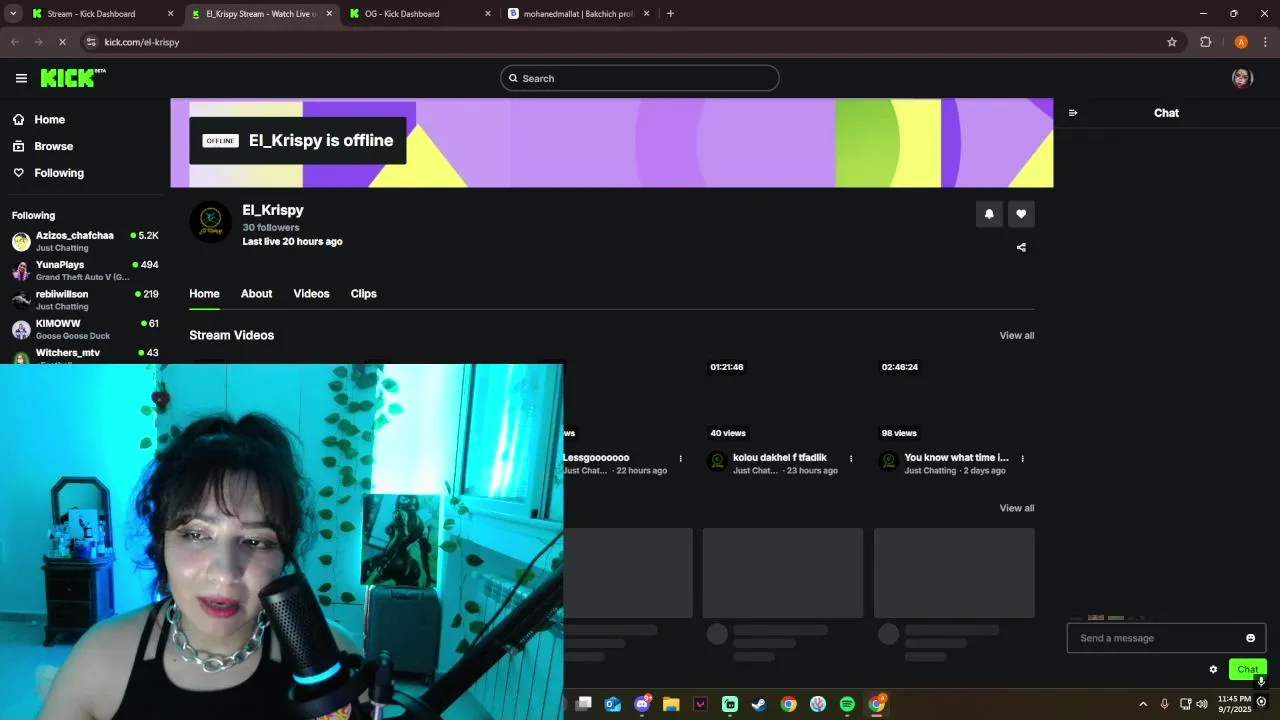Select the Clips channel tab
Screen dimensions: 1280x720
pyautogui.click(x=363, y=293)
